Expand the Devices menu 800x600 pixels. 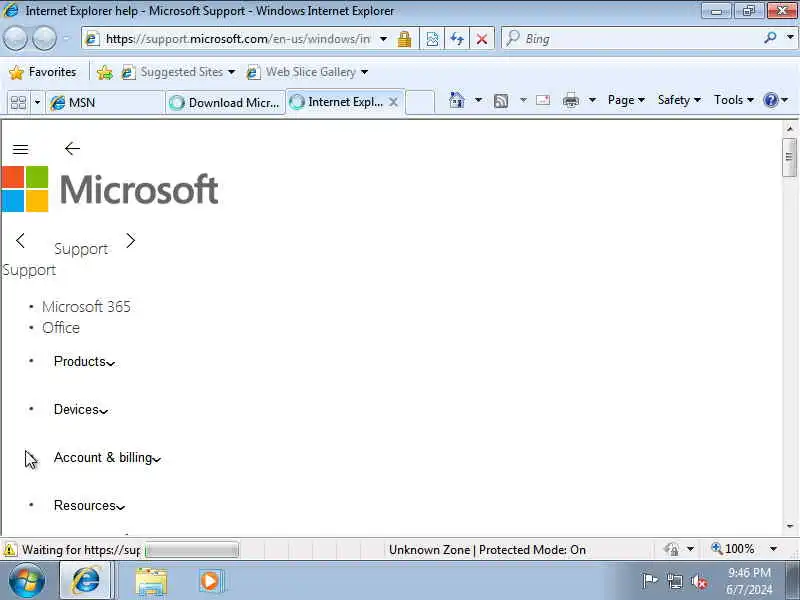pos(81,409)
